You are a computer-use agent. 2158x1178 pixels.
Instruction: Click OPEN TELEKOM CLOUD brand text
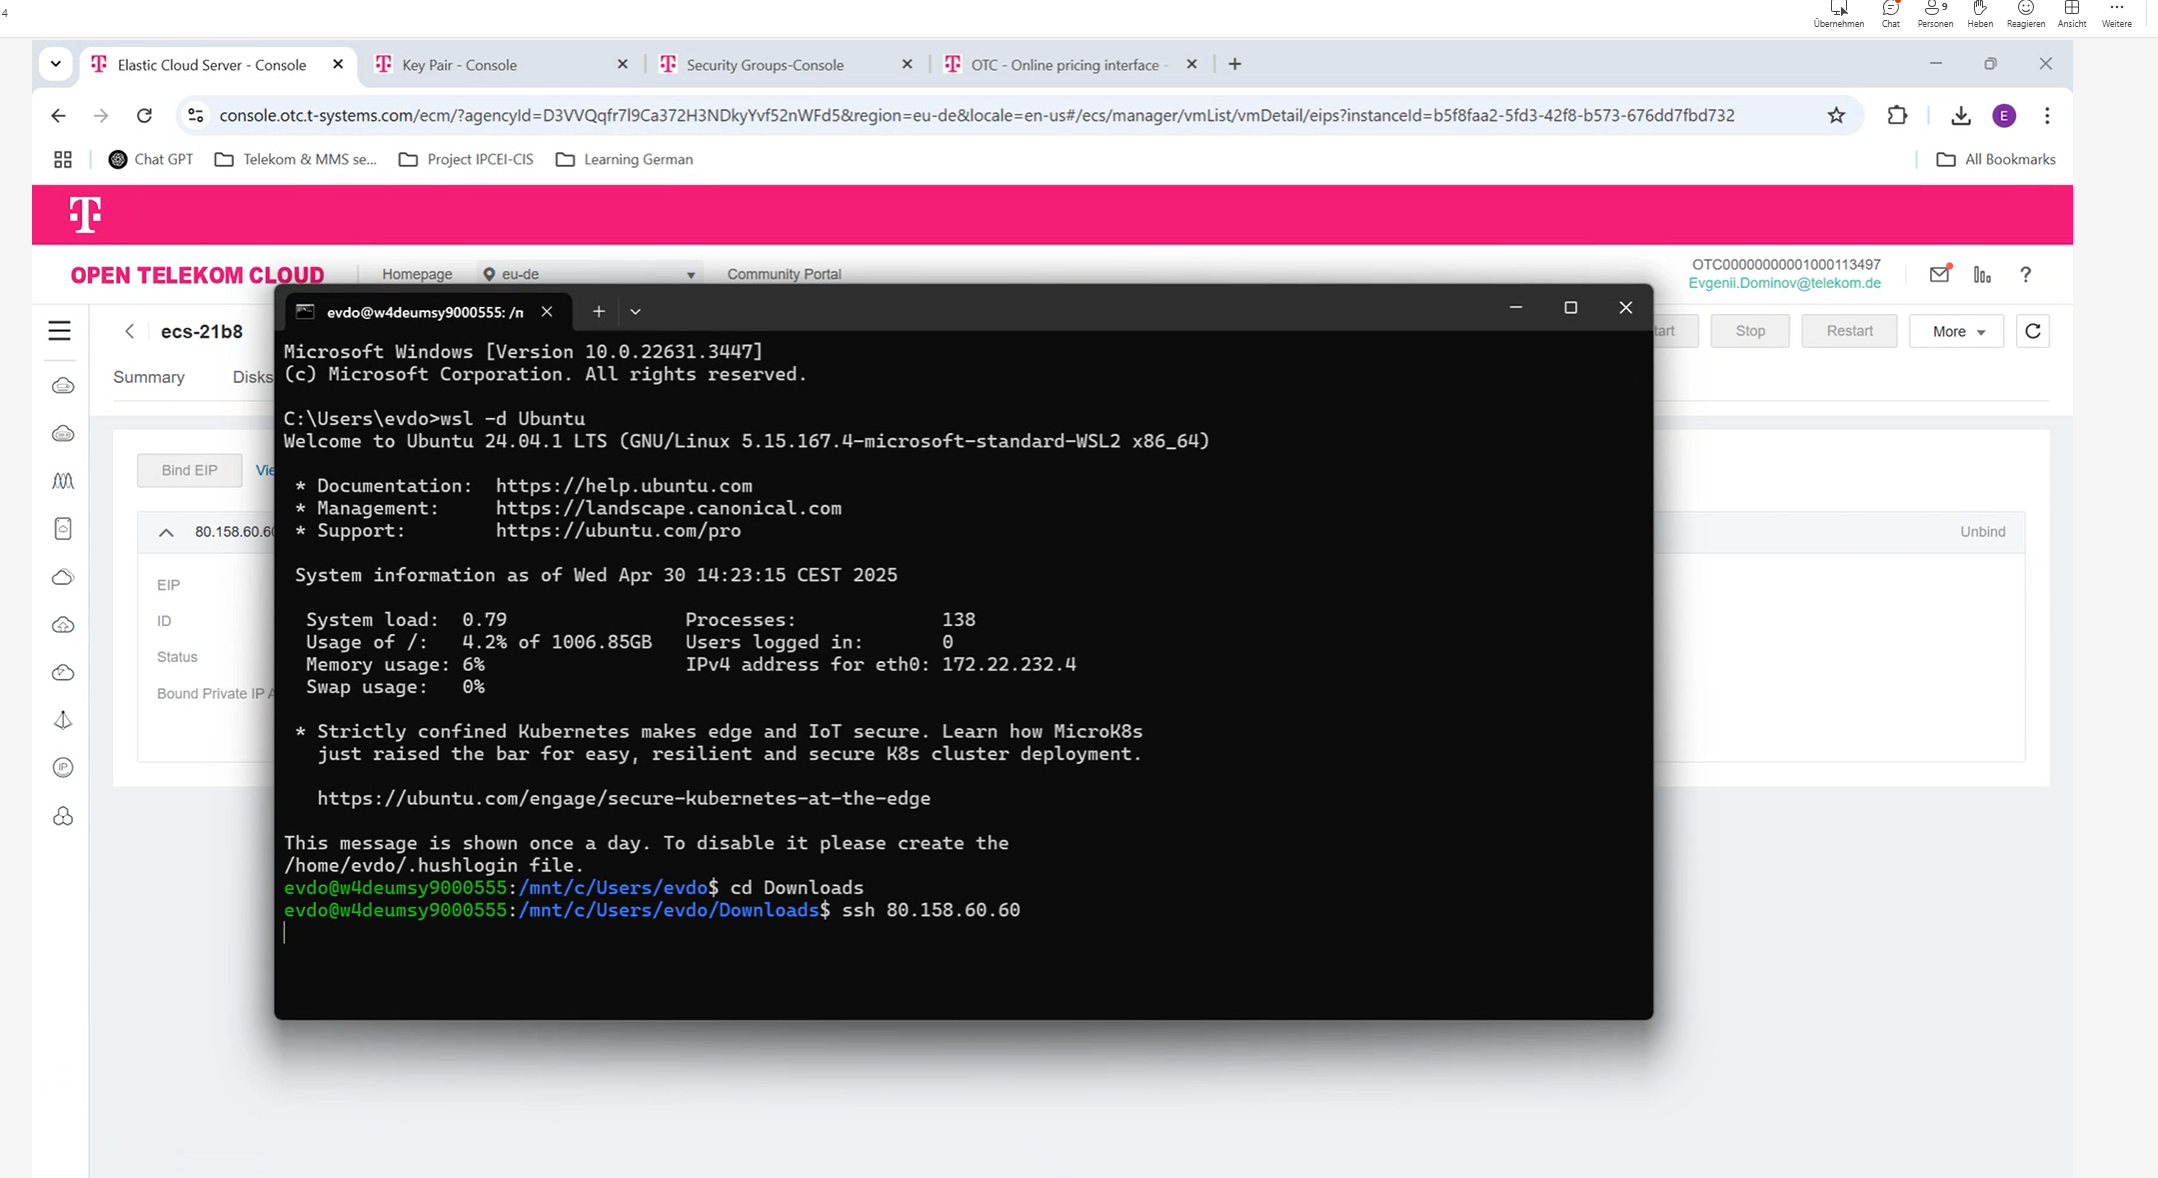(x=197, y=275)
